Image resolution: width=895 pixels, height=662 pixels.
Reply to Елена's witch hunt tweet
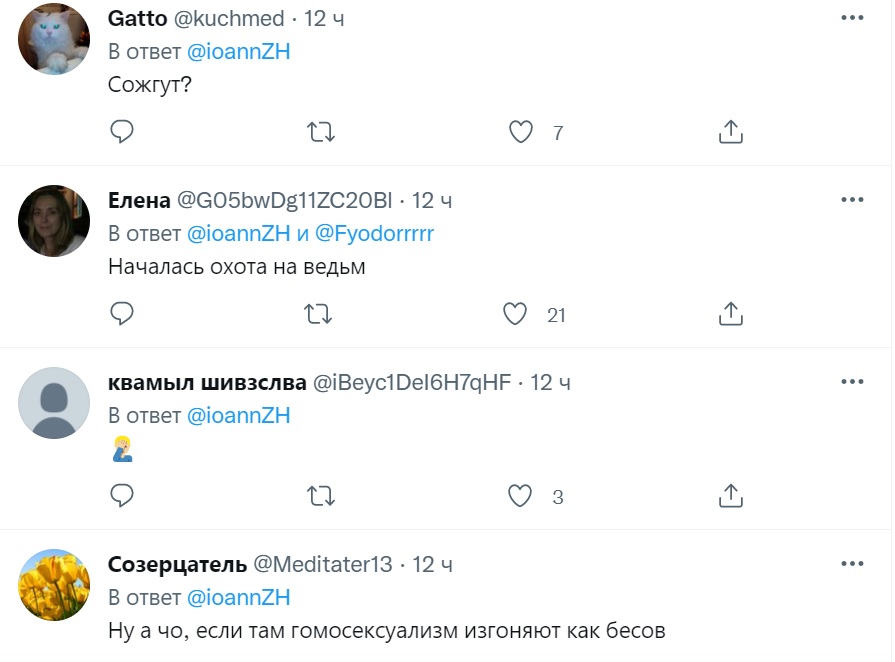point(122,314)
